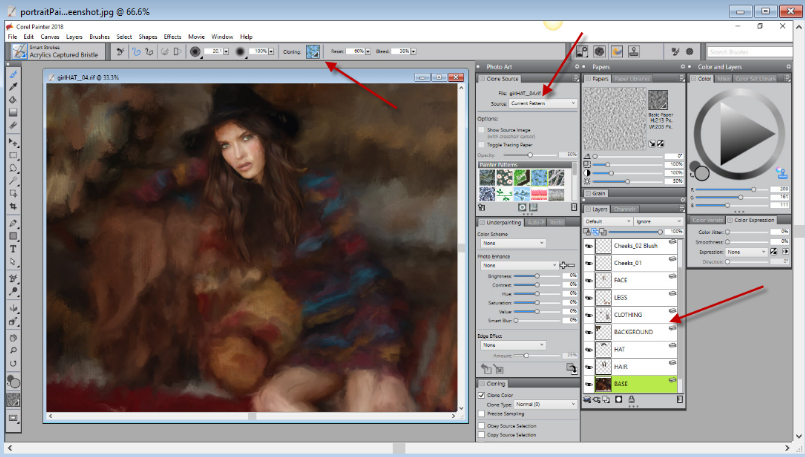Viewport: 805px width, 457px height.
Task: Adjust the layer opacity slider in Layers panel
Action: coord(634,232)
